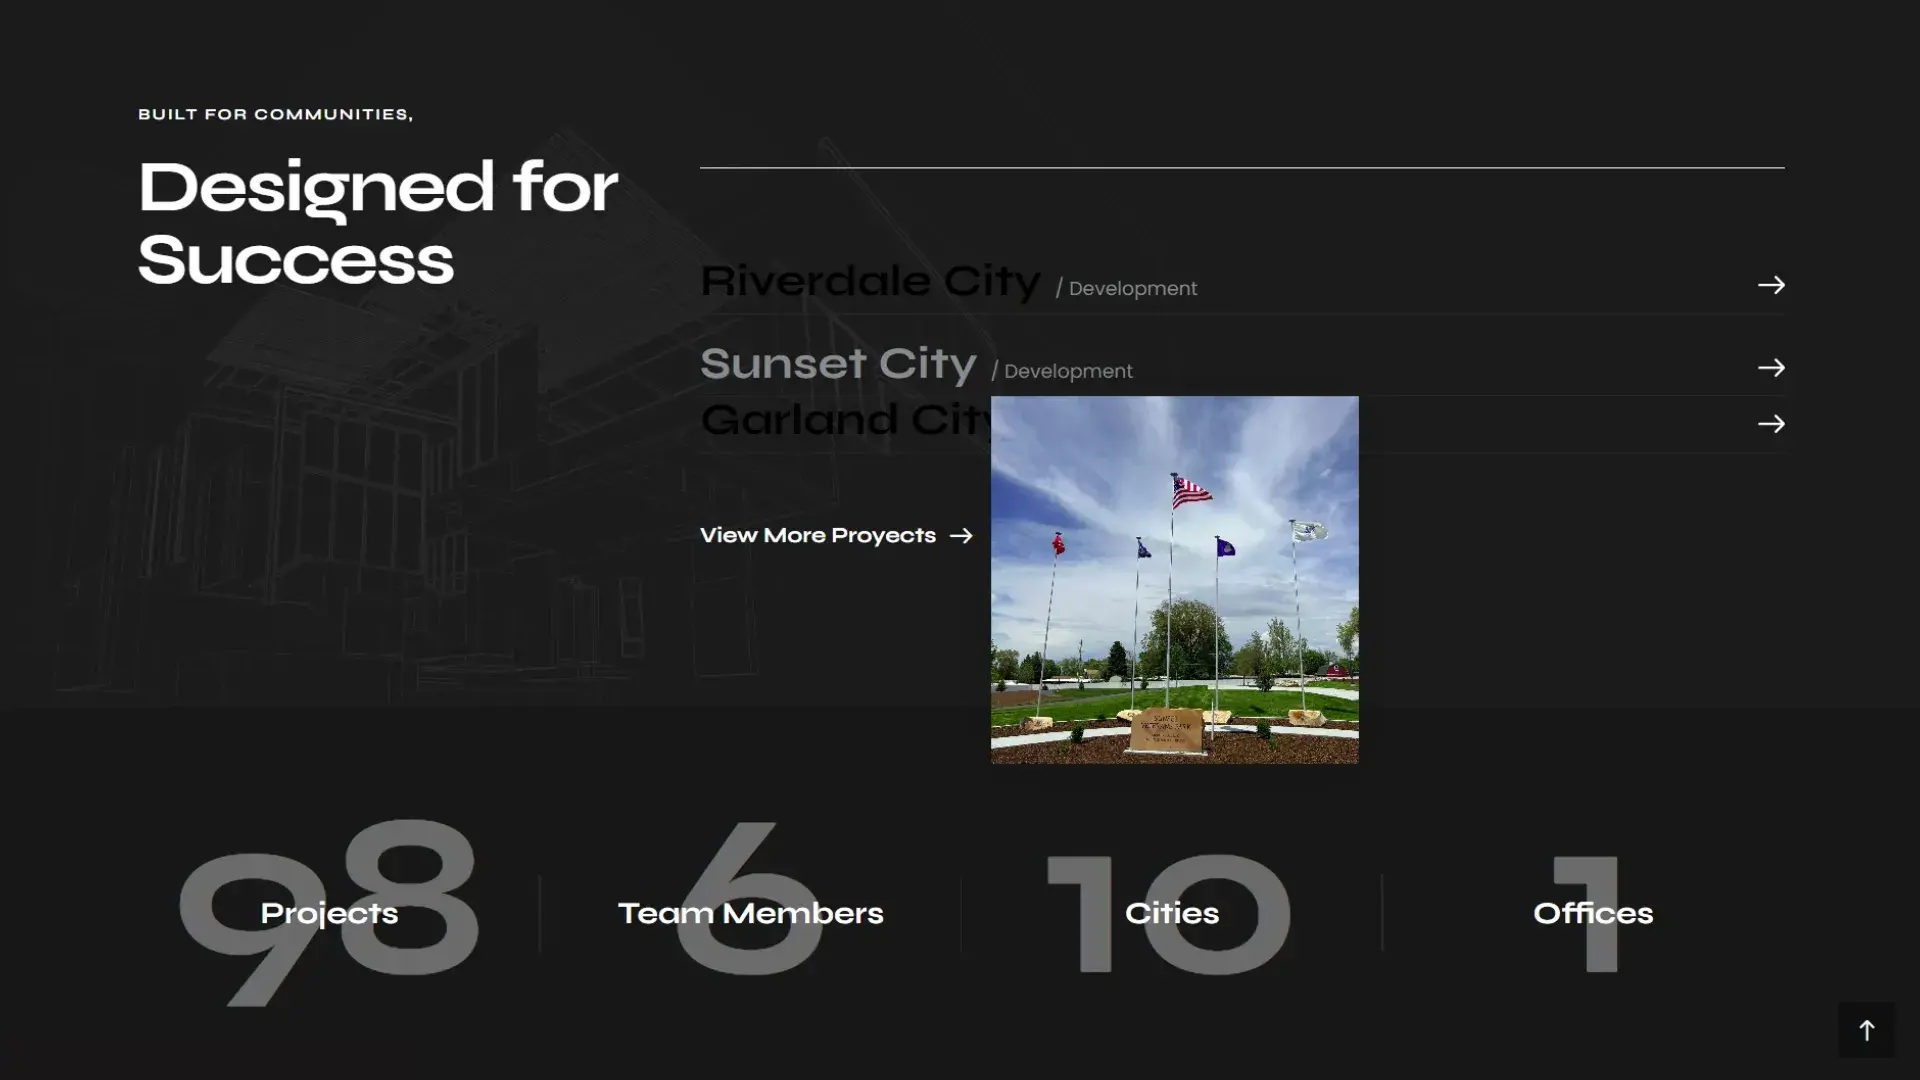Viewport: 1920px width, 1080px height.
Task: Click the arrow beside View More Proyects
Action: point(961,537)
